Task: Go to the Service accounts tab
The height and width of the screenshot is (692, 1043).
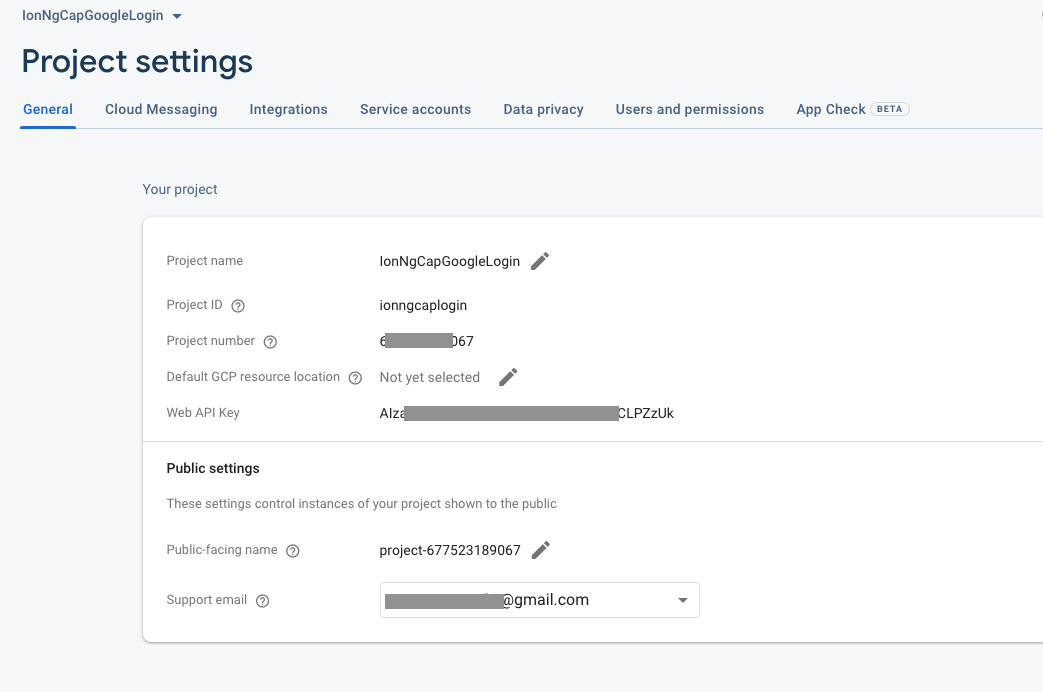Action: (415, 109)
